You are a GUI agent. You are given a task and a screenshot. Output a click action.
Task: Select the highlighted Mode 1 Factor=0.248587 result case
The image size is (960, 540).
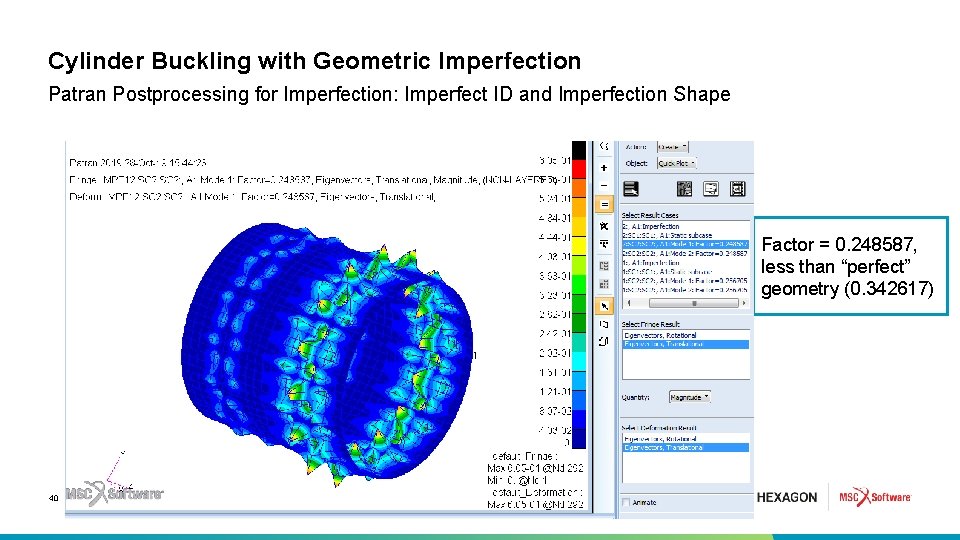(685, 244)
